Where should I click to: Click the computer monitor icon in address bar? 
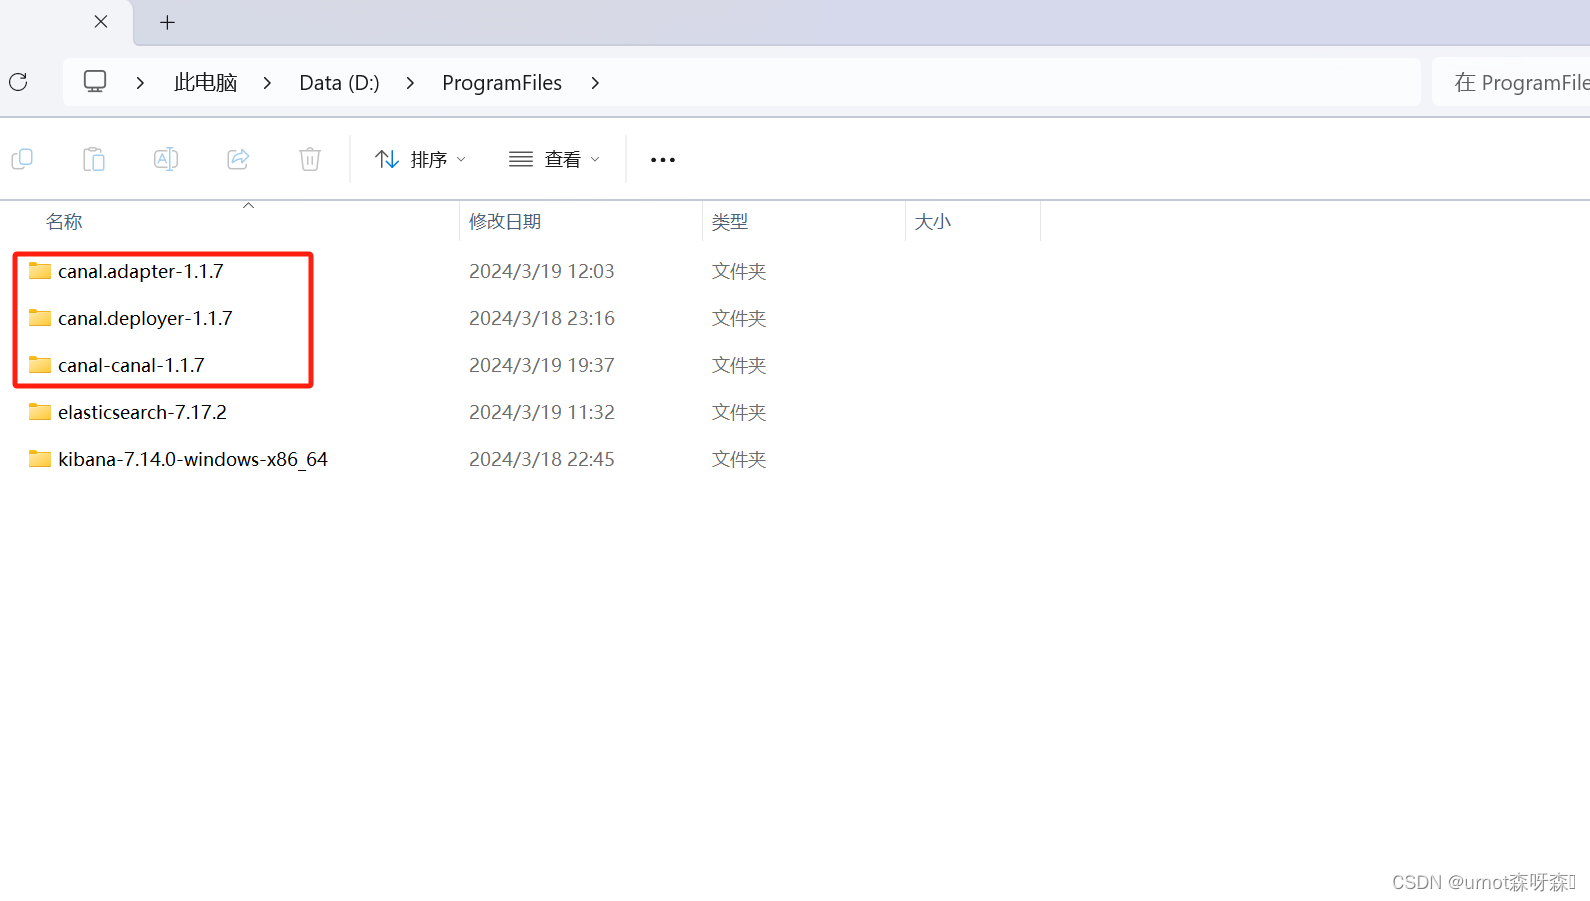coord(95,82)
